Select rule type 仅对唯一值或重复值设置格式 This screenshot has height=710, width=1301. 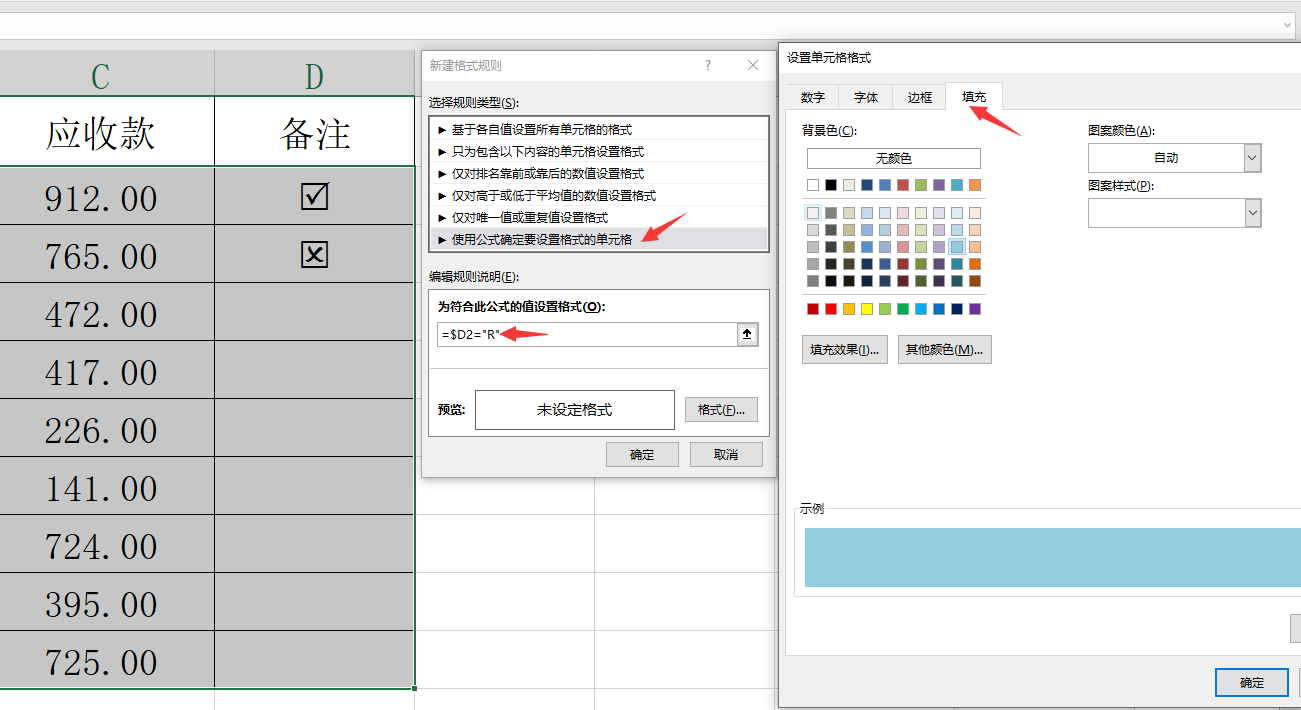(x=598, y=217)
